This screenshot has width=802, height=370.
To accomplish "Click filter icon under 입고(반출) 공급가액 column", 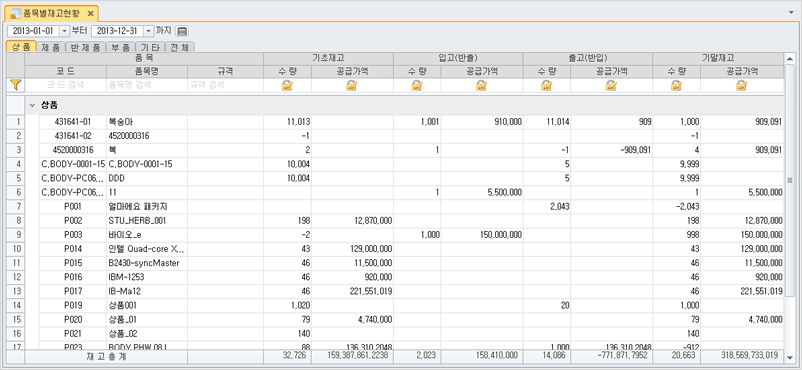I will [x=481, y=86].
